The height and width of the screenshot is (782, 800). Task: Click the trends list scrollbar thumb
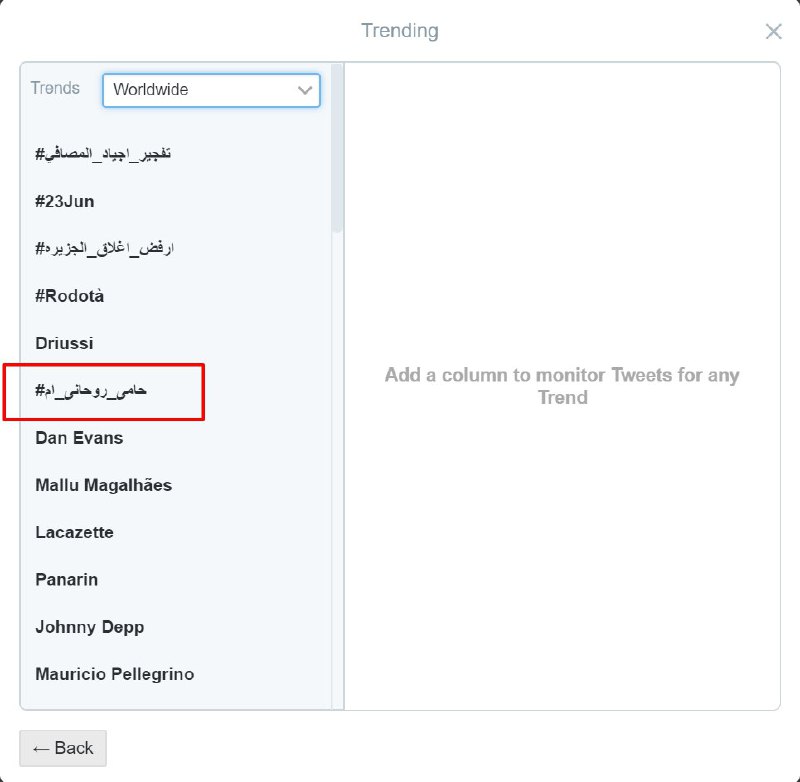(x=337, y=150)
